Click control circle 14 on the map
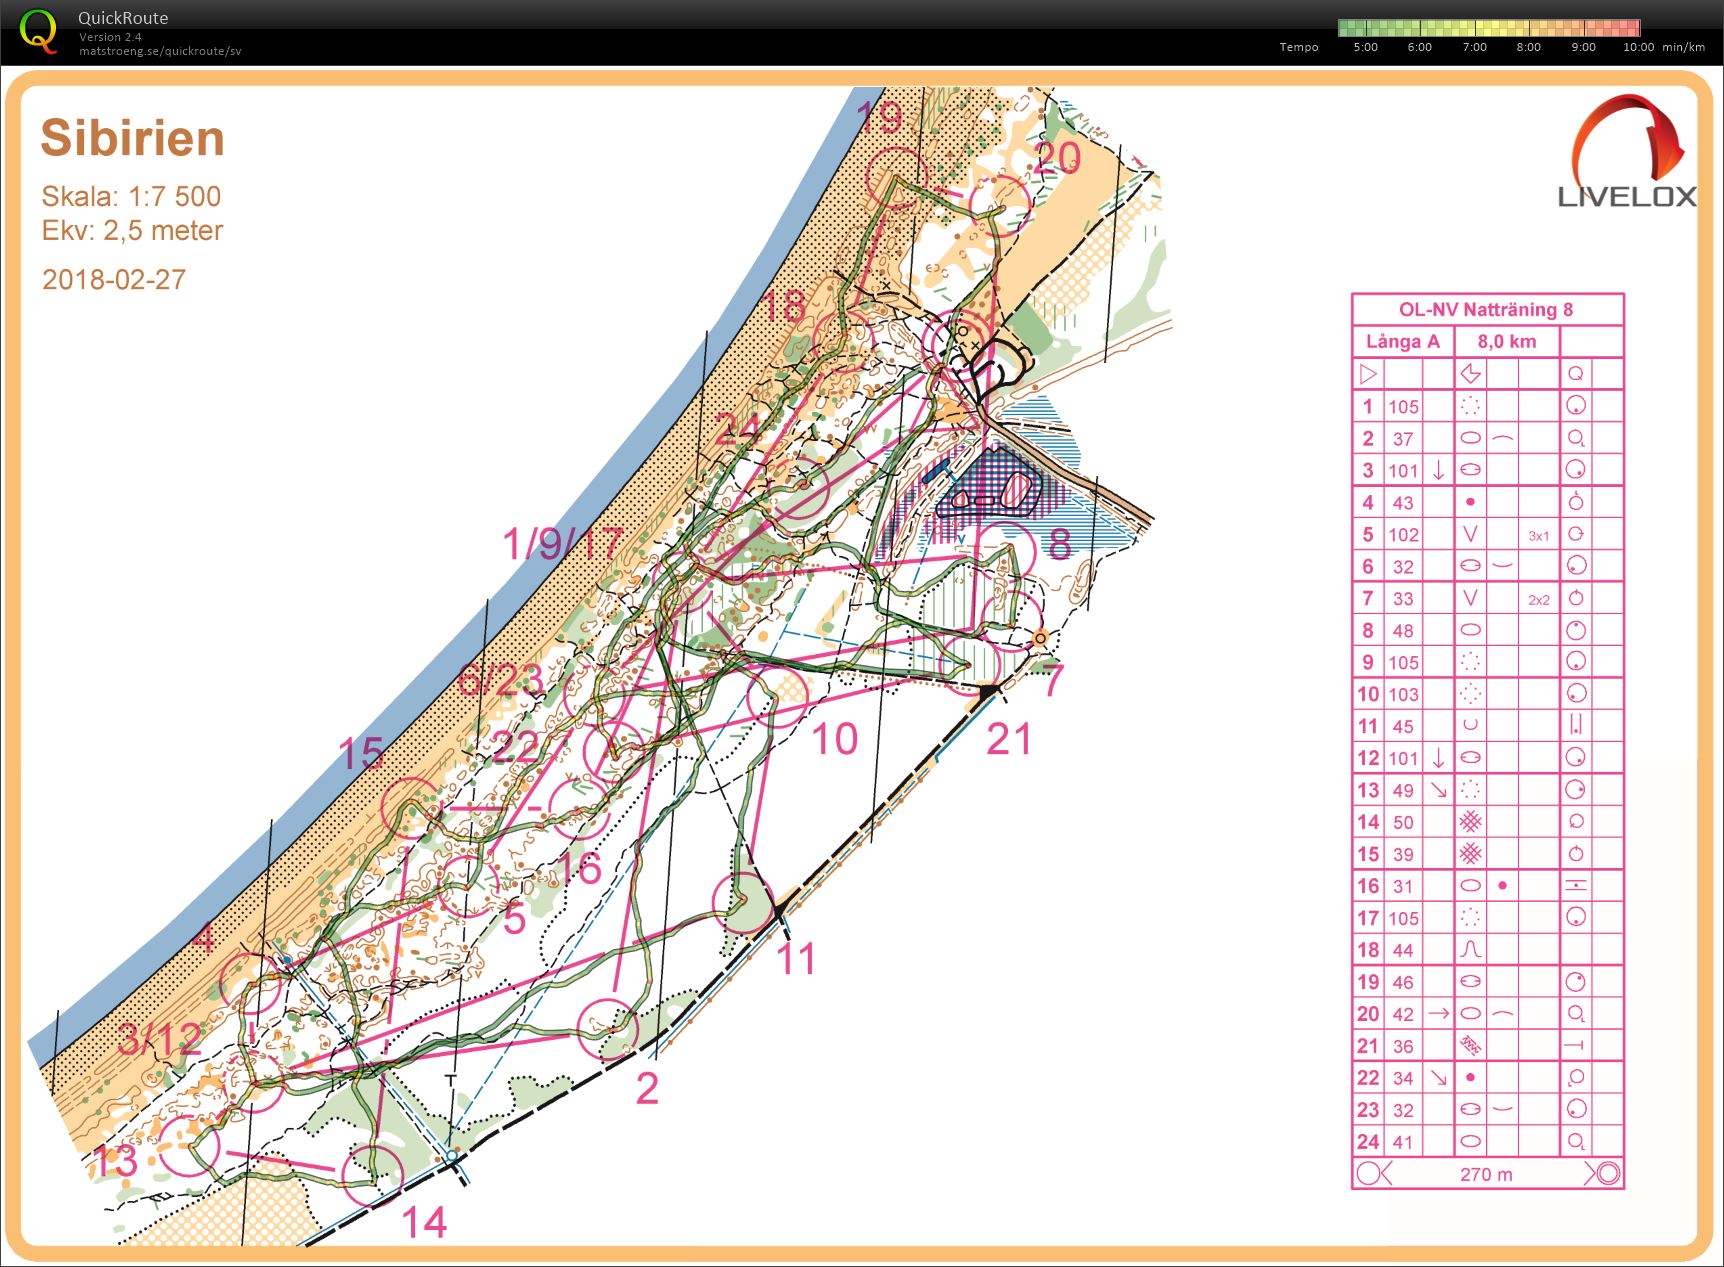 (x=373, y=1176)
